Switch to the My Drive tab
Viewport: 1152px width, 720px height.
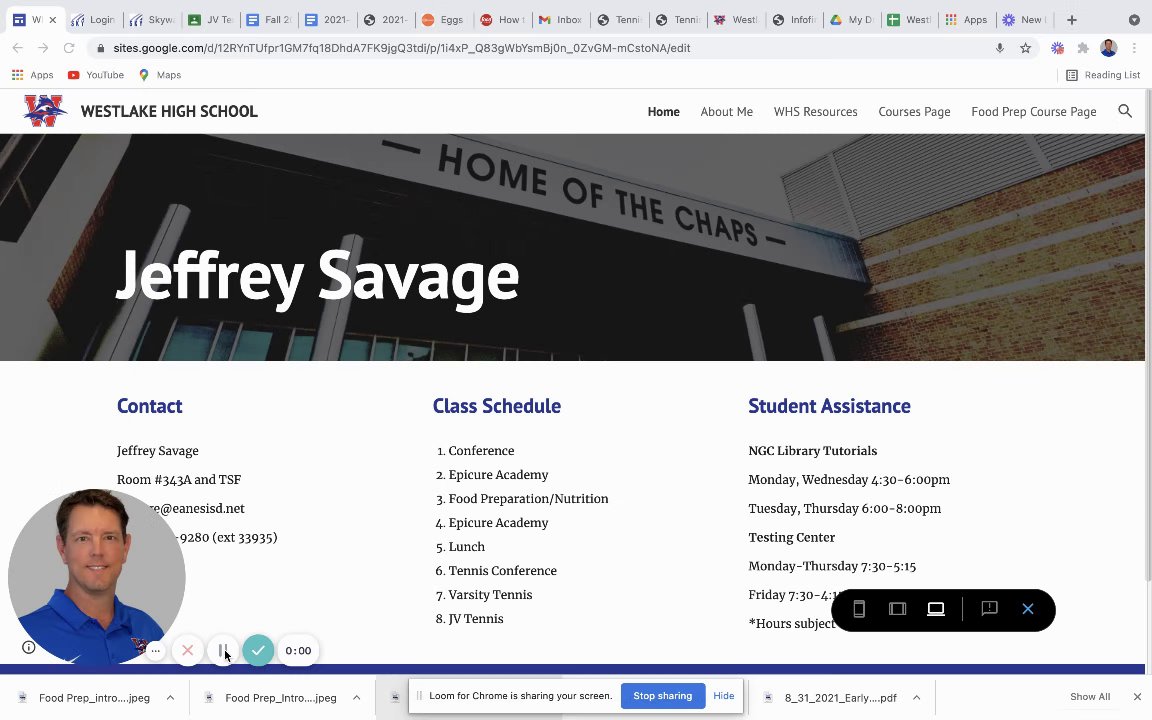(x=852, y=20)
